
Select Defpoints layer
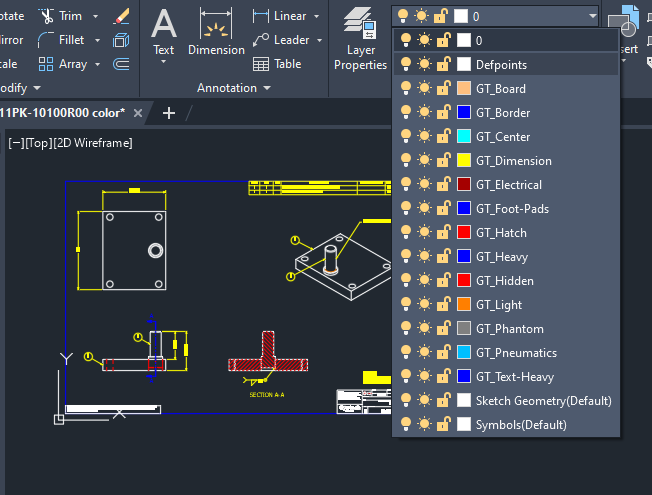(x=506, y=64)
